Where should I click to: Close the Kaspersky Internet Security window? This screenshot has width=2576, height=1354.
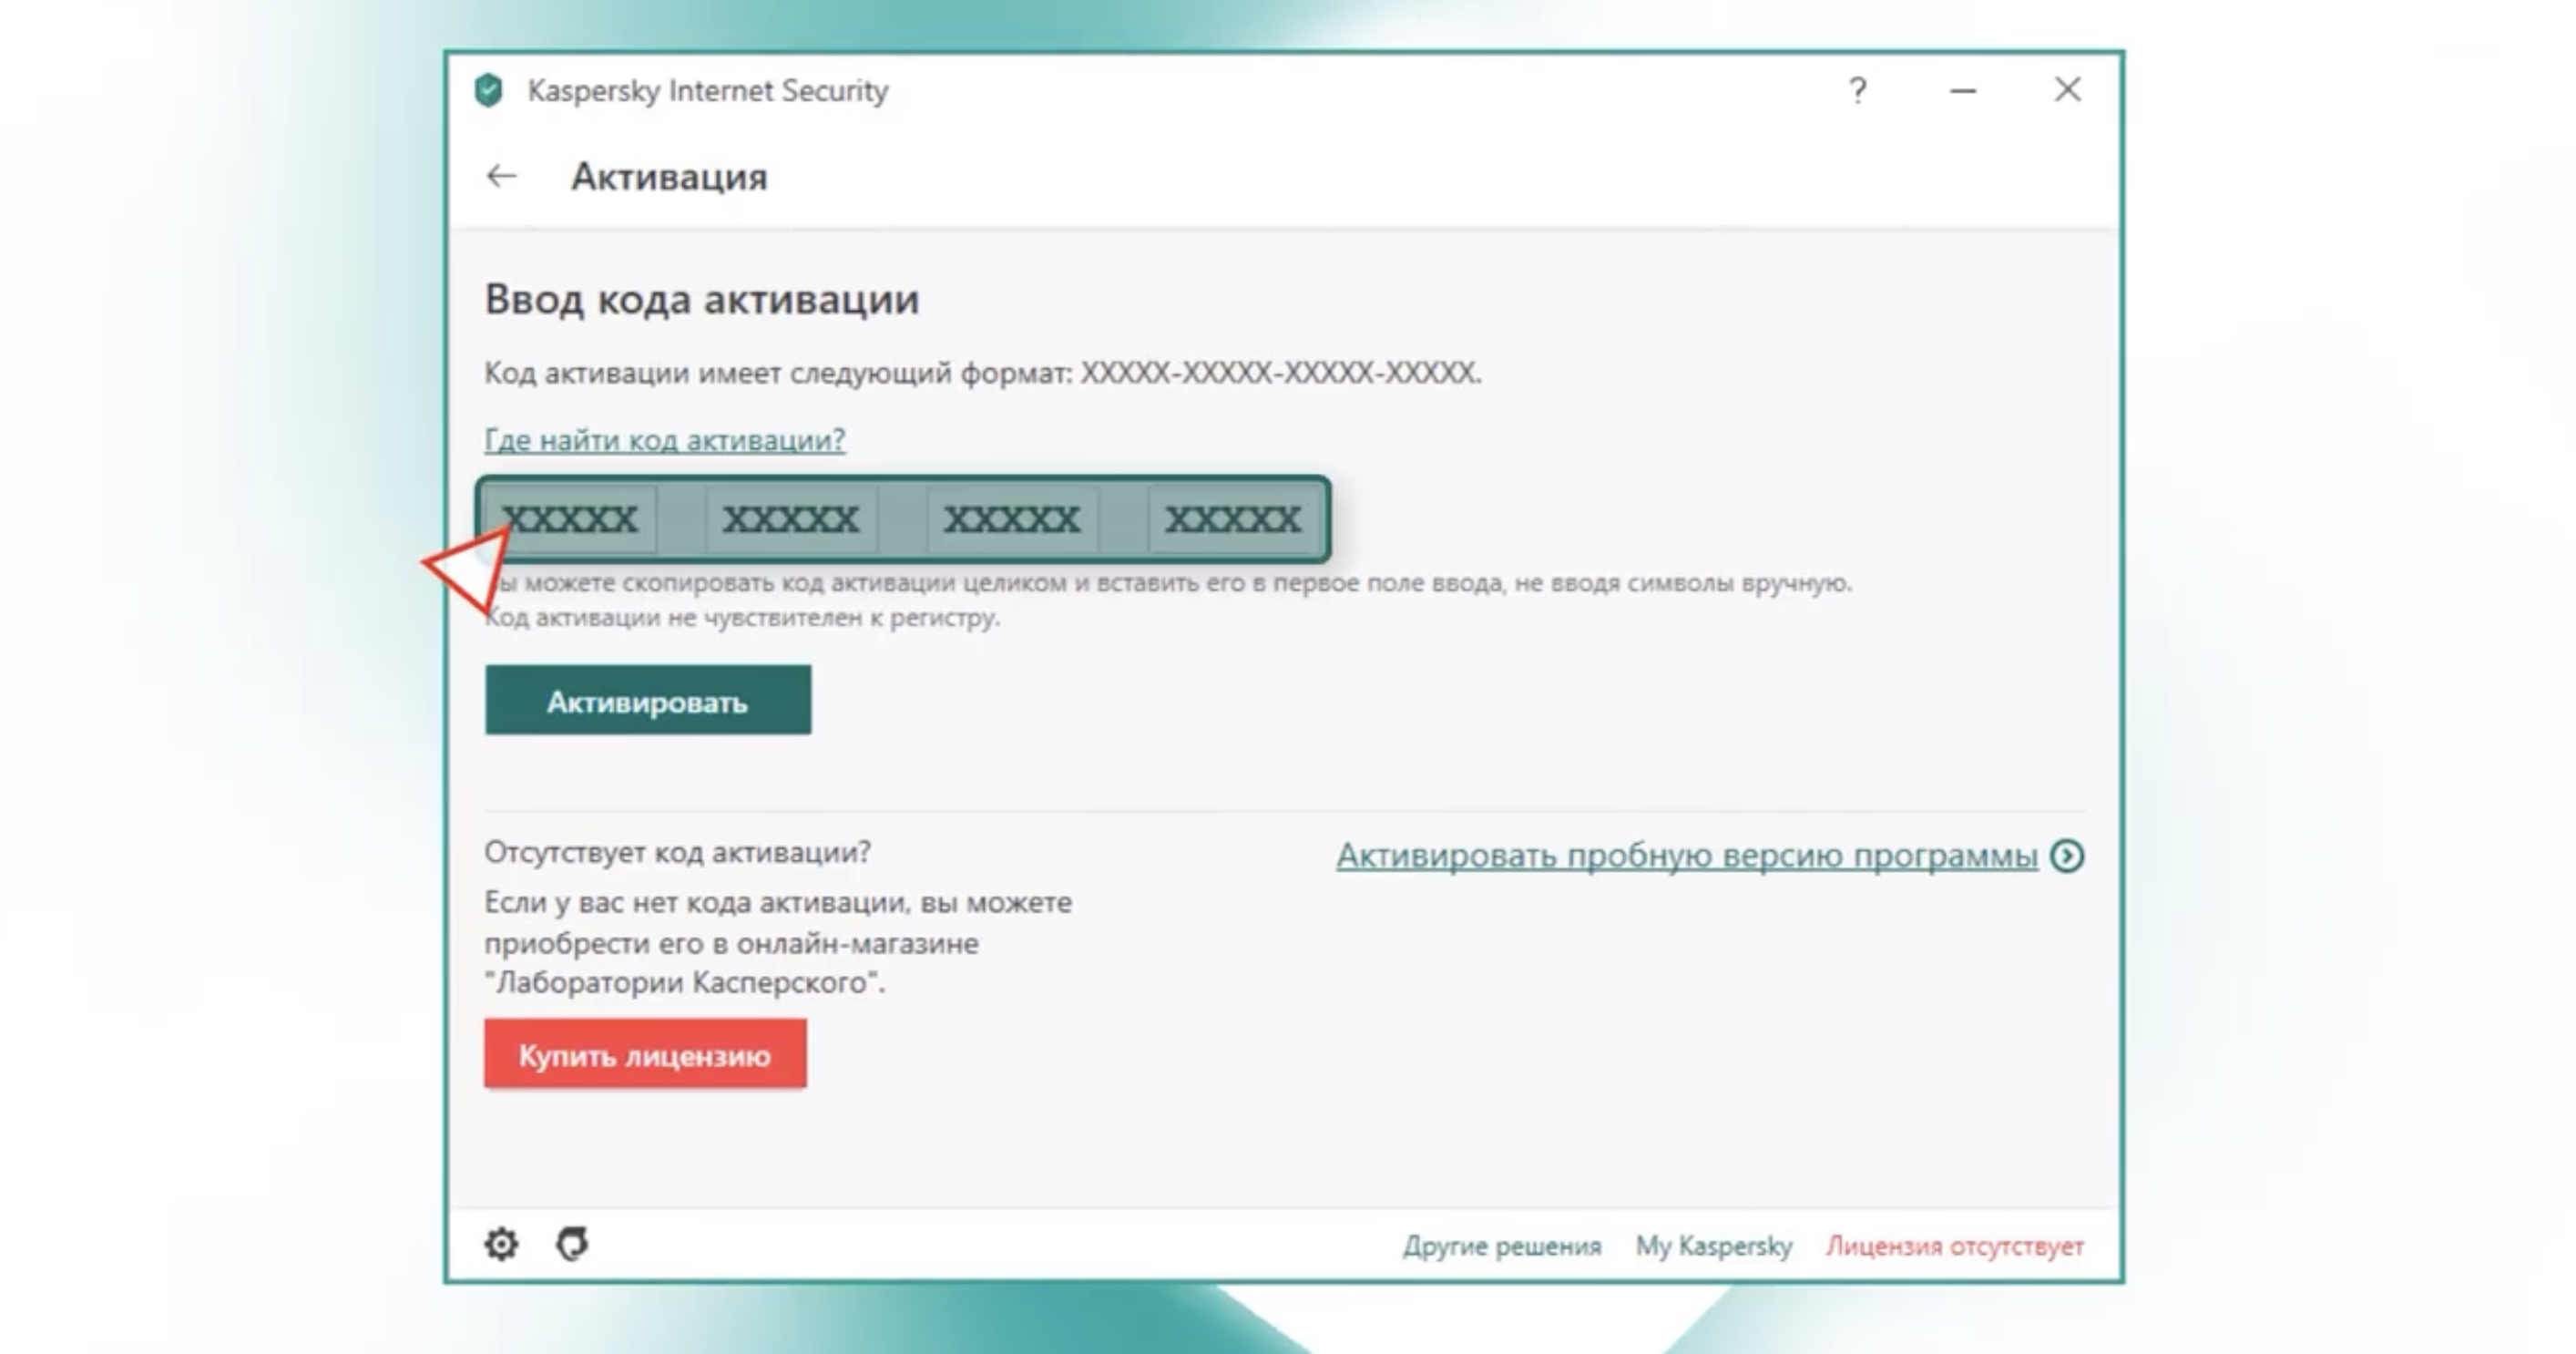point(2068,90)
